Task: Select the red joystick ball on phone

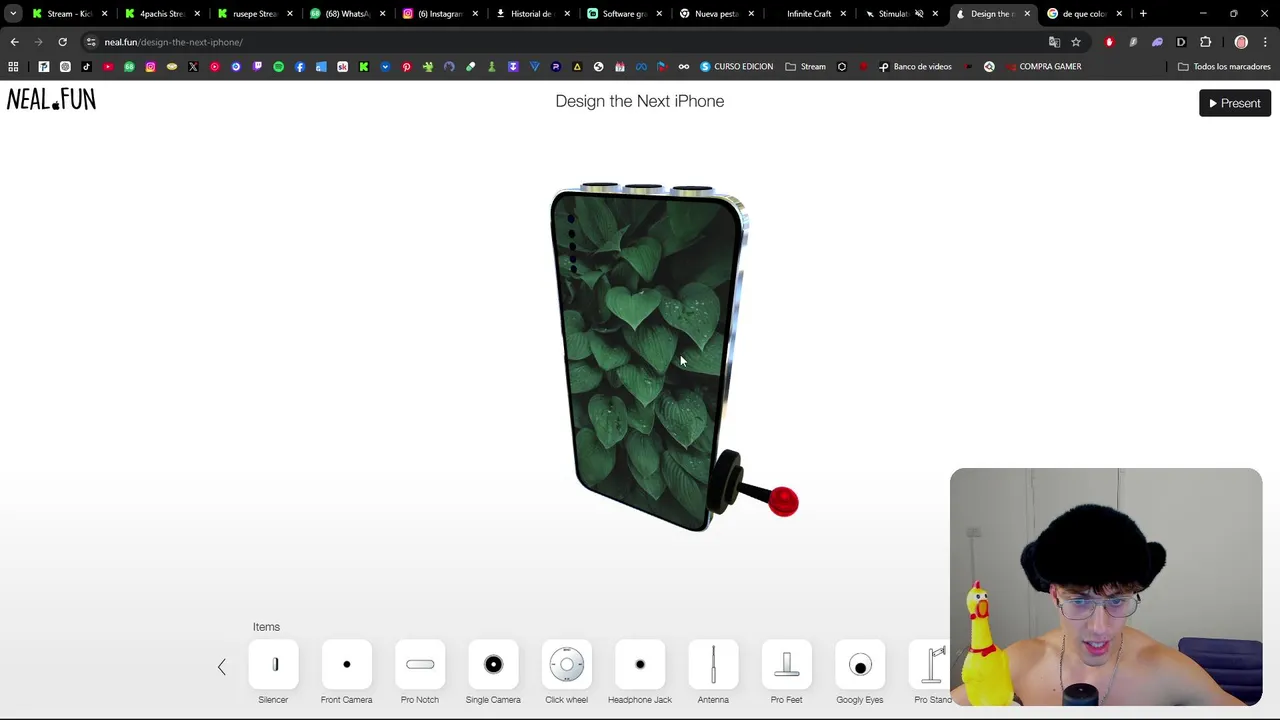Action: point(783,502)
